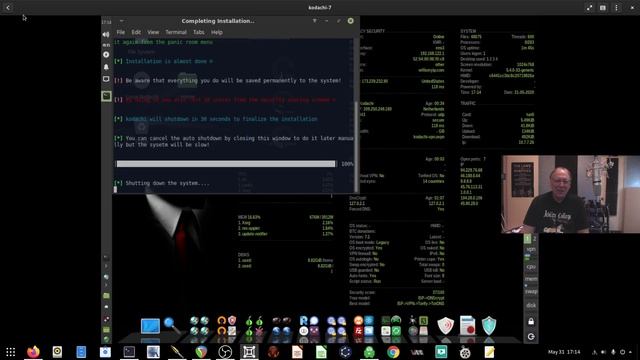The image size is (640, 360).
Task: Open the keyboard shortcut menu in viewer header
Action: (603, 8)
